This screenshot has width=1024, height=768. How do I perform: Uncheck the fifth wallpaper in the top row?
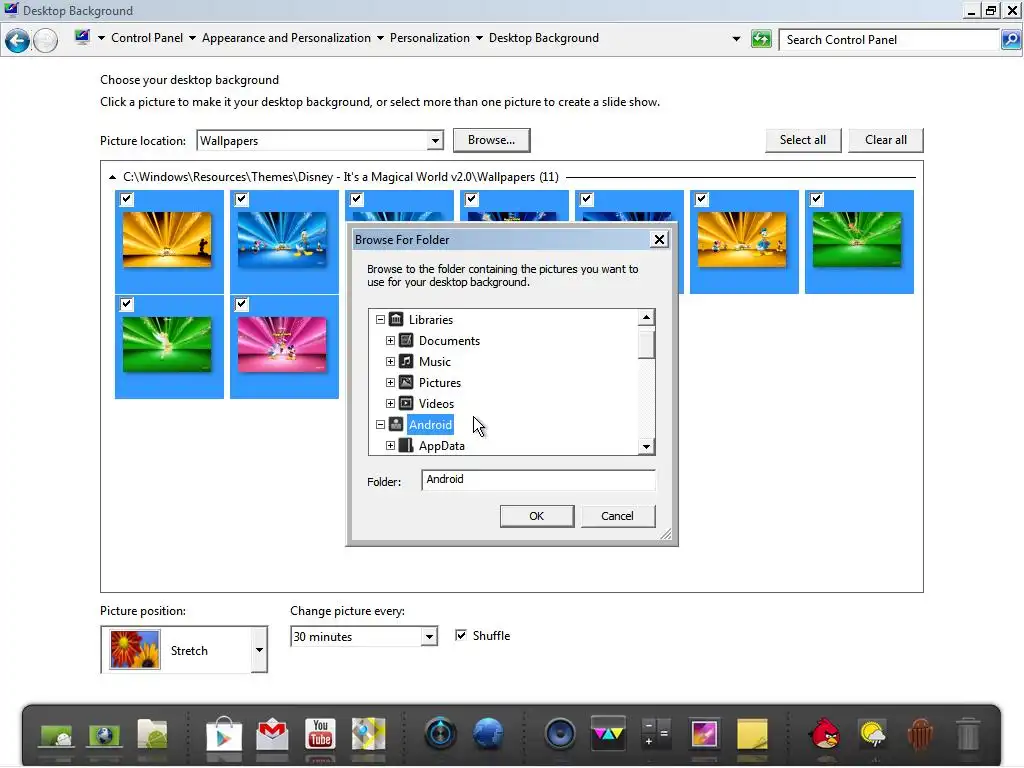586,199
